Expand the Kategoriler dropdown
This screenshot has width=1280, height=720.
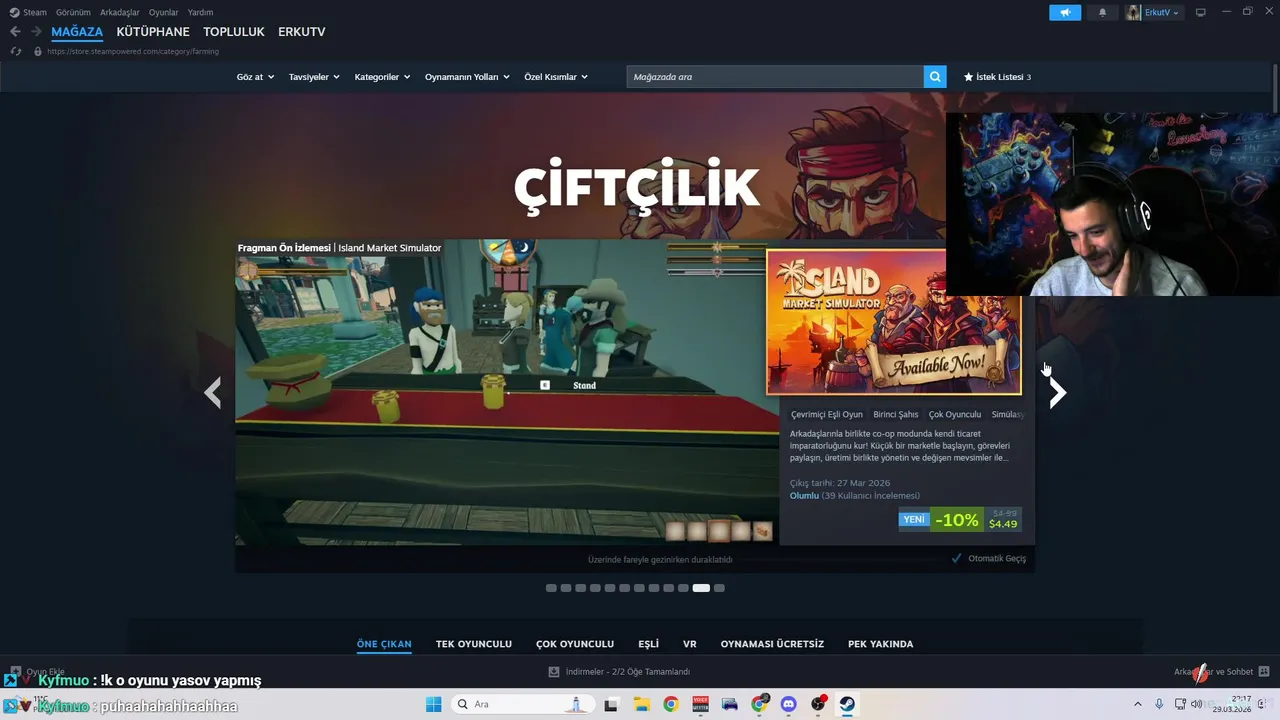click(x=382, y=77)
